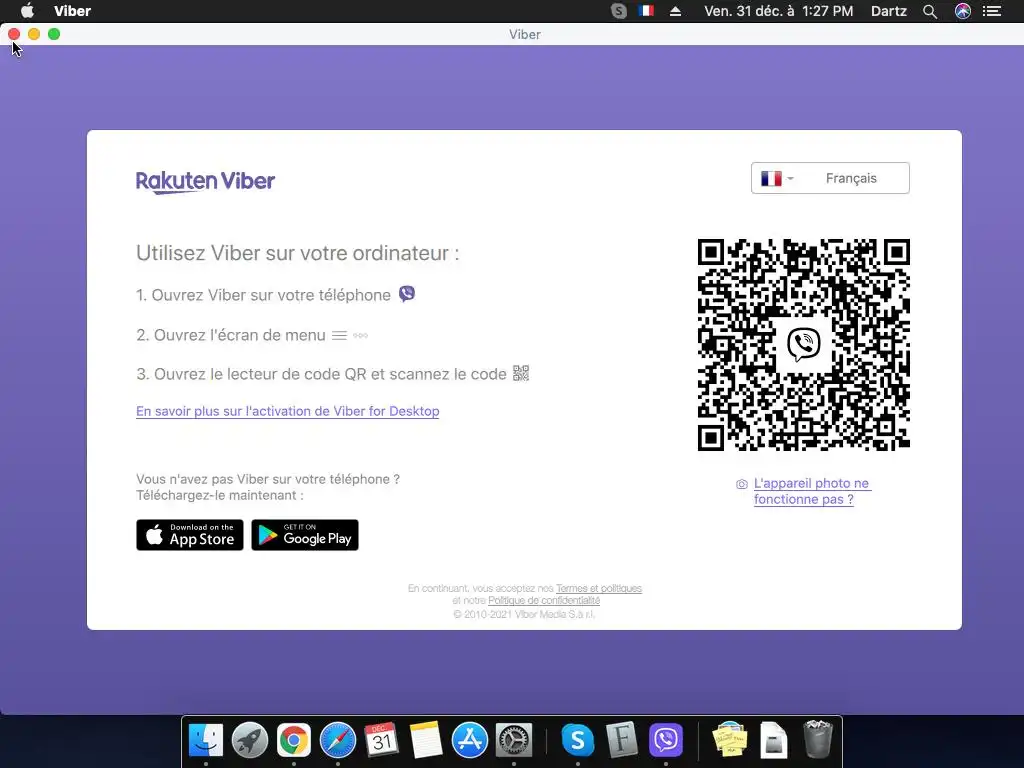
Task: Open Font Book icon in dock
Action: [621, 741]
